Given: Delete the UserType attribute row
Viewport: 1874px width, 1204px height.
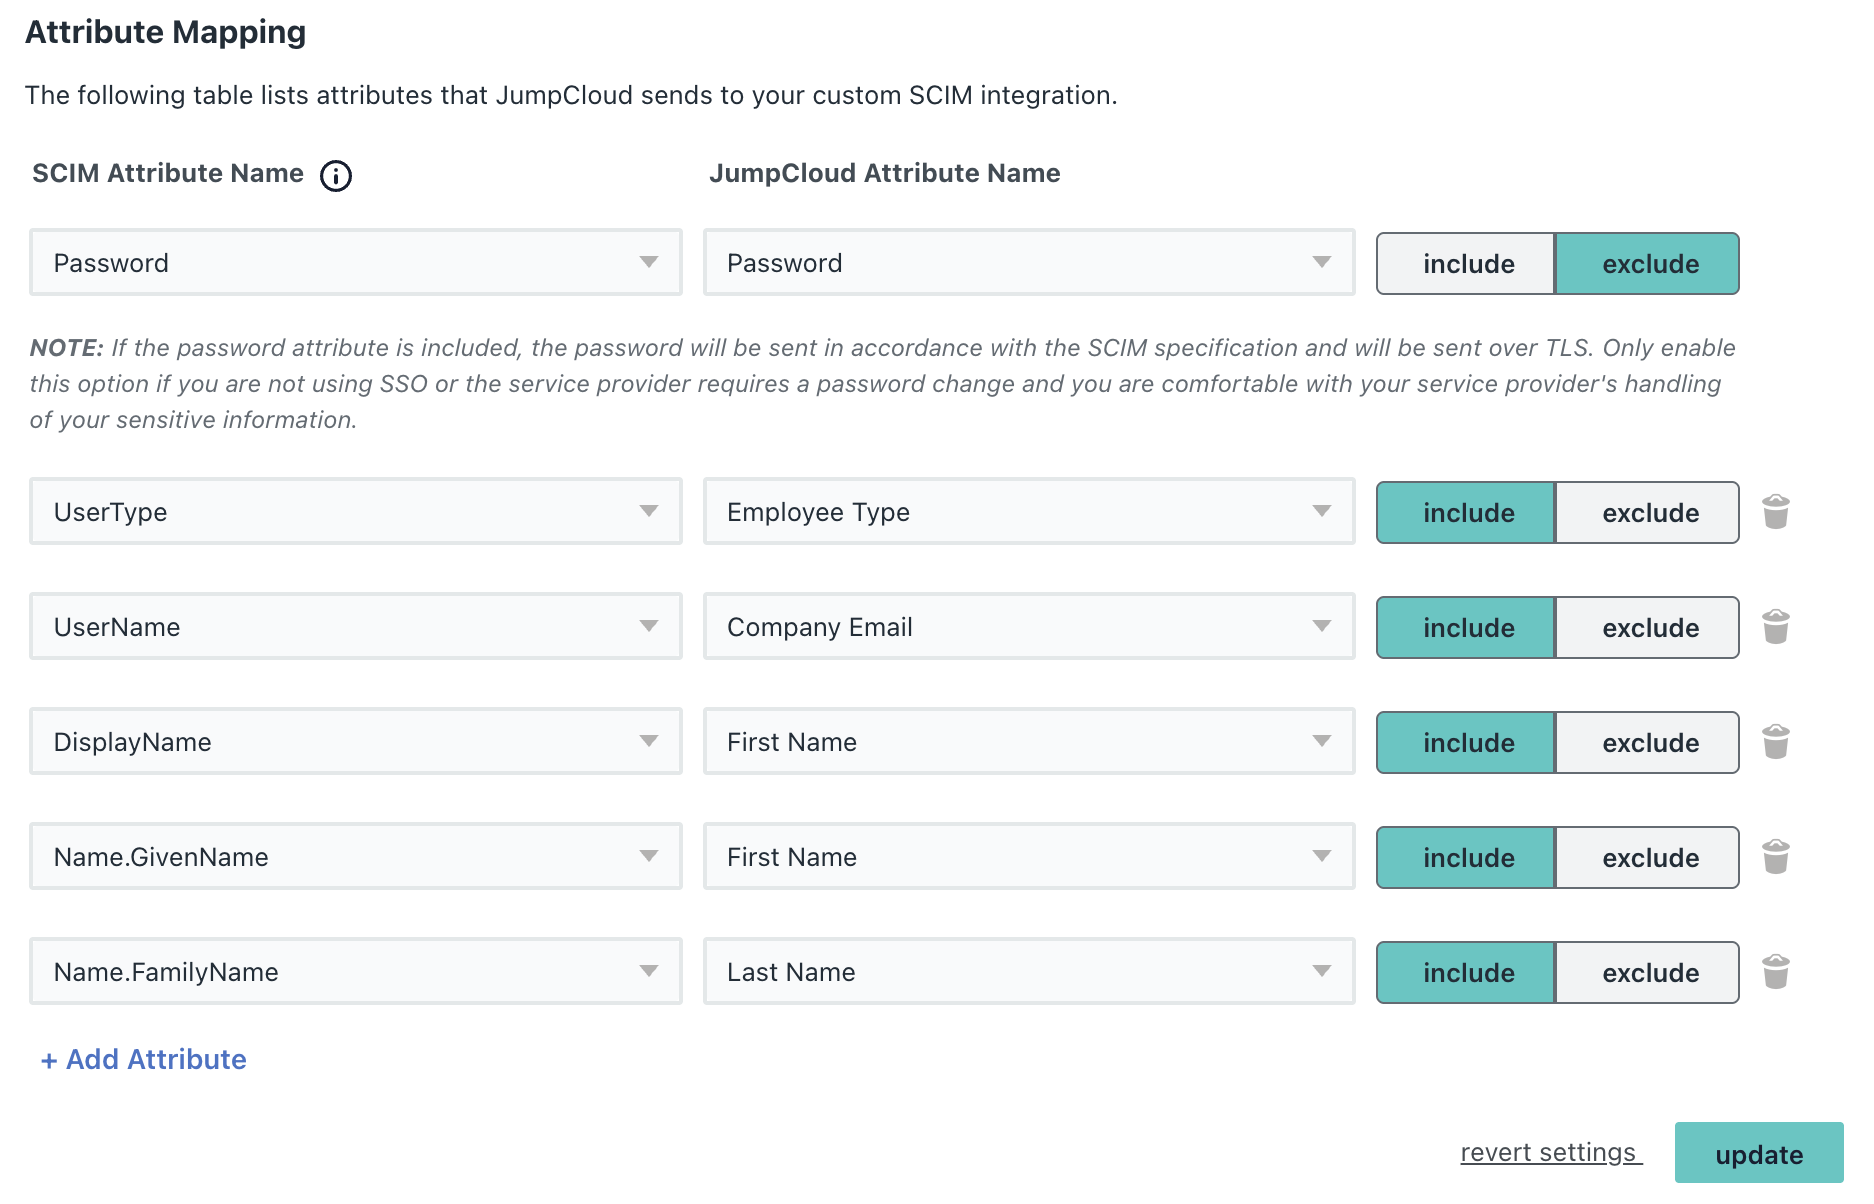Looking at the screenshot, I should [x=1776, y=512].
